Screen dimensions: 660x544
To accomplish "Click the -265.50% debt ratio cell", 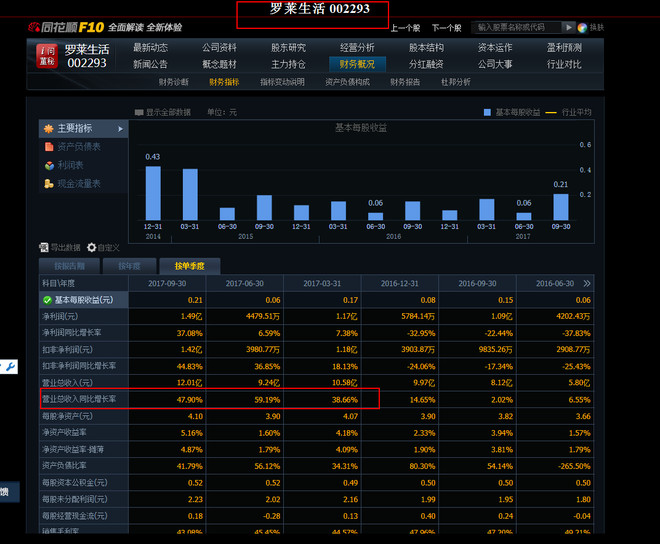I will point(574,466).
